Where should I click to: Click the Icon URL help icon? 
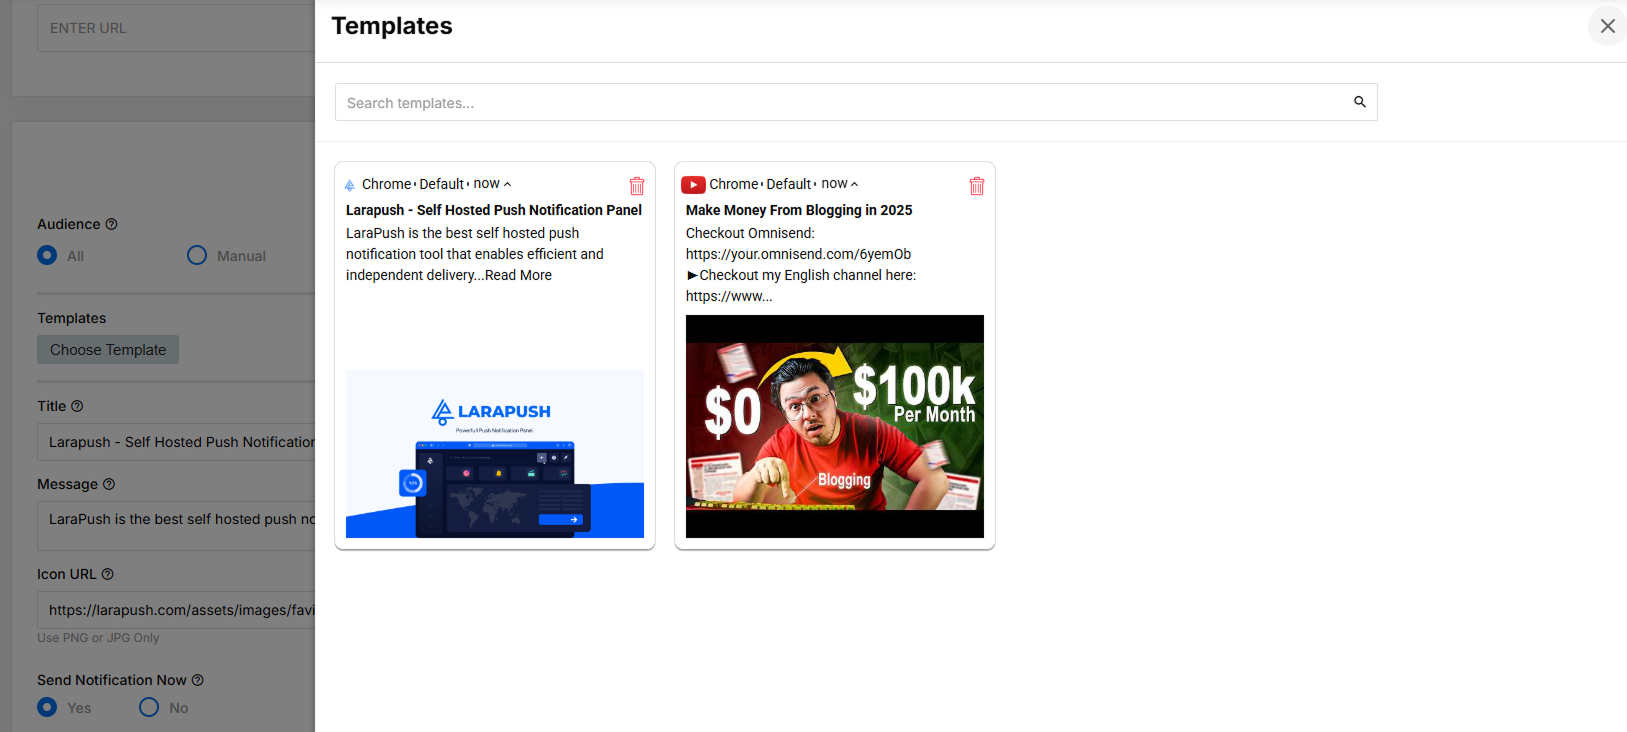point(108,574)
